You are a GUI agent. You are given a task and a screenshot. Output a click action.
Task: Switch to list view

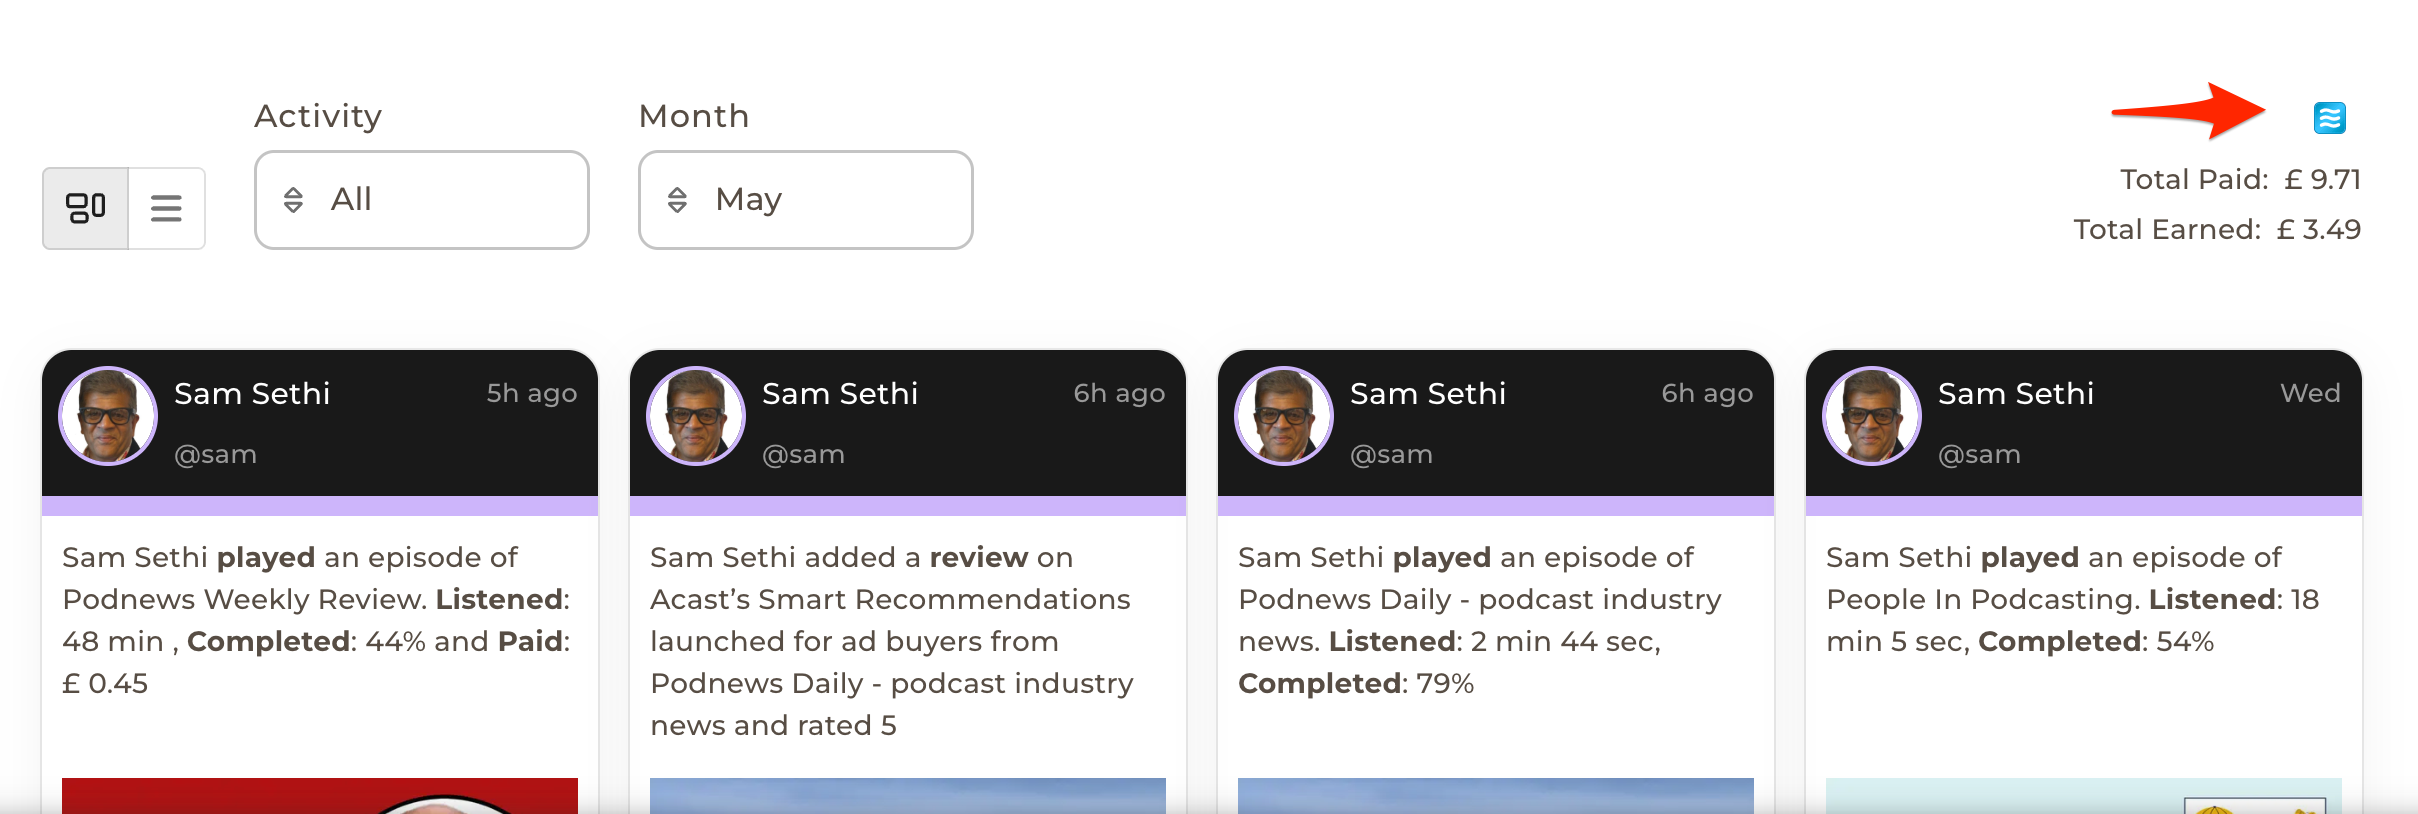(166, 208)
